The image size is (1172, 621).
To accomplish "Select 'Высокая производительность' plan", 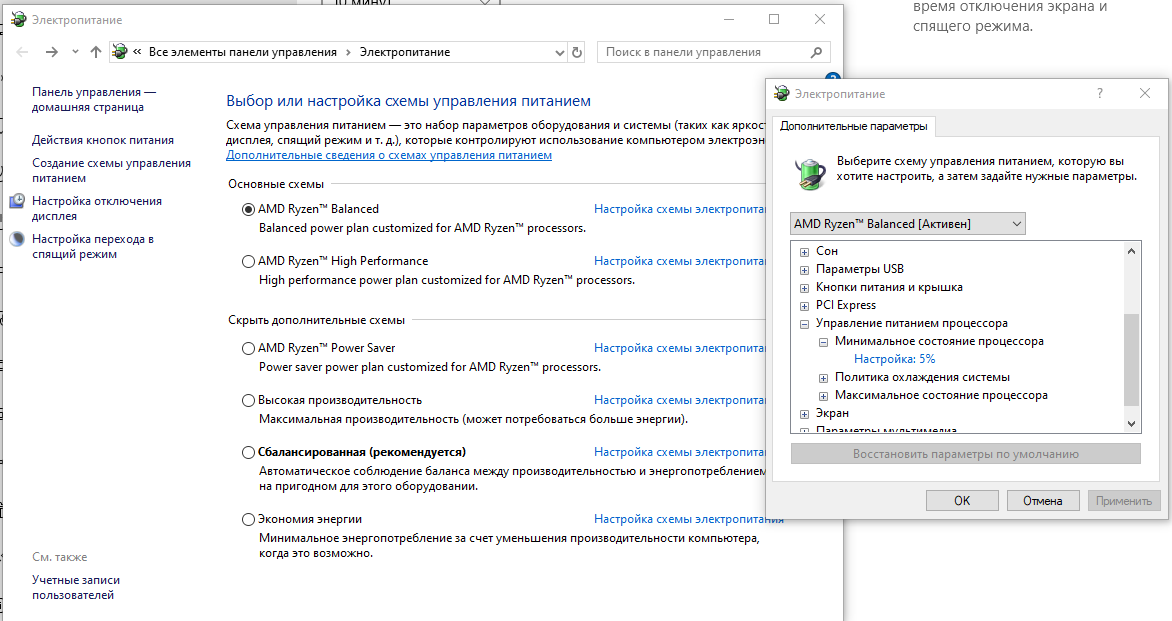I will pyautogui.click(x=248, y=401).
